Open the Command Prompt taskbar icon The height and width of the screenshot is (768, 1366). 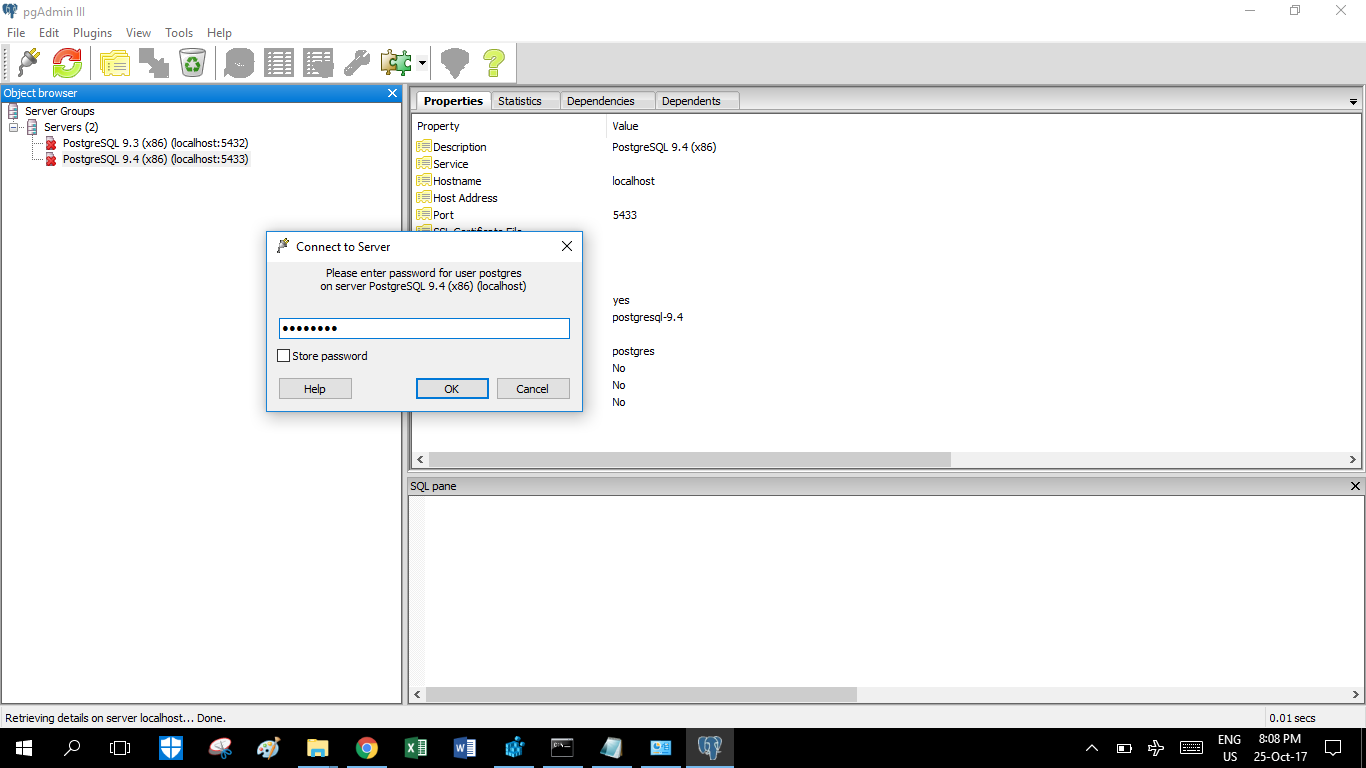coord(563,747)
